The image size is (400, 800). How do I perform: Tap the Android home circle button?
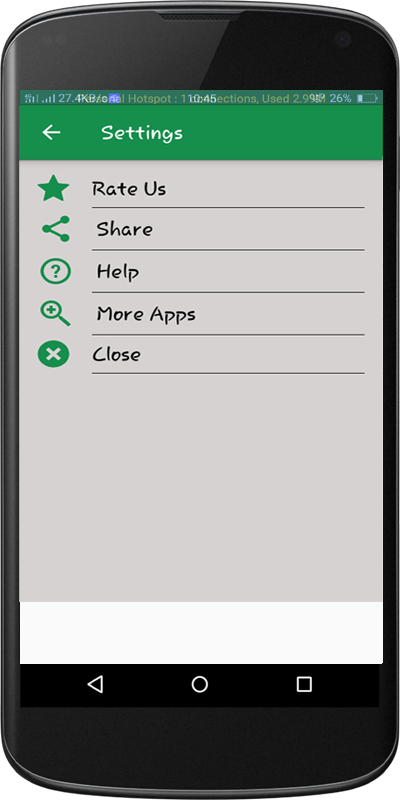[x=199, y=684]
